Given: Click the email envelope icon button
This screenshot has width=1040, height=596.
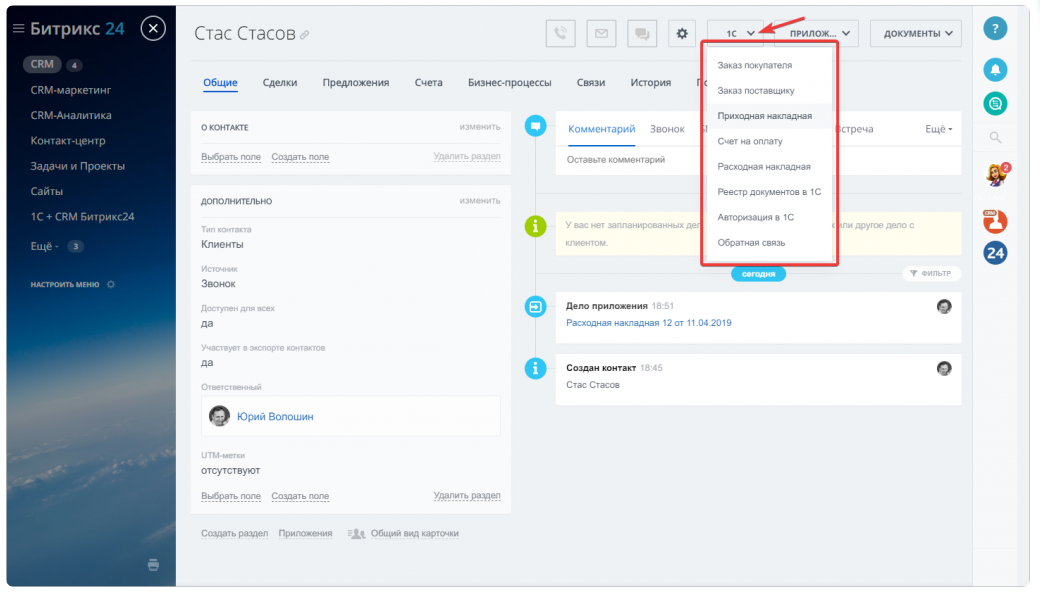Looking at the screenshot, I should pyautogui.click(x=602, y=33).
